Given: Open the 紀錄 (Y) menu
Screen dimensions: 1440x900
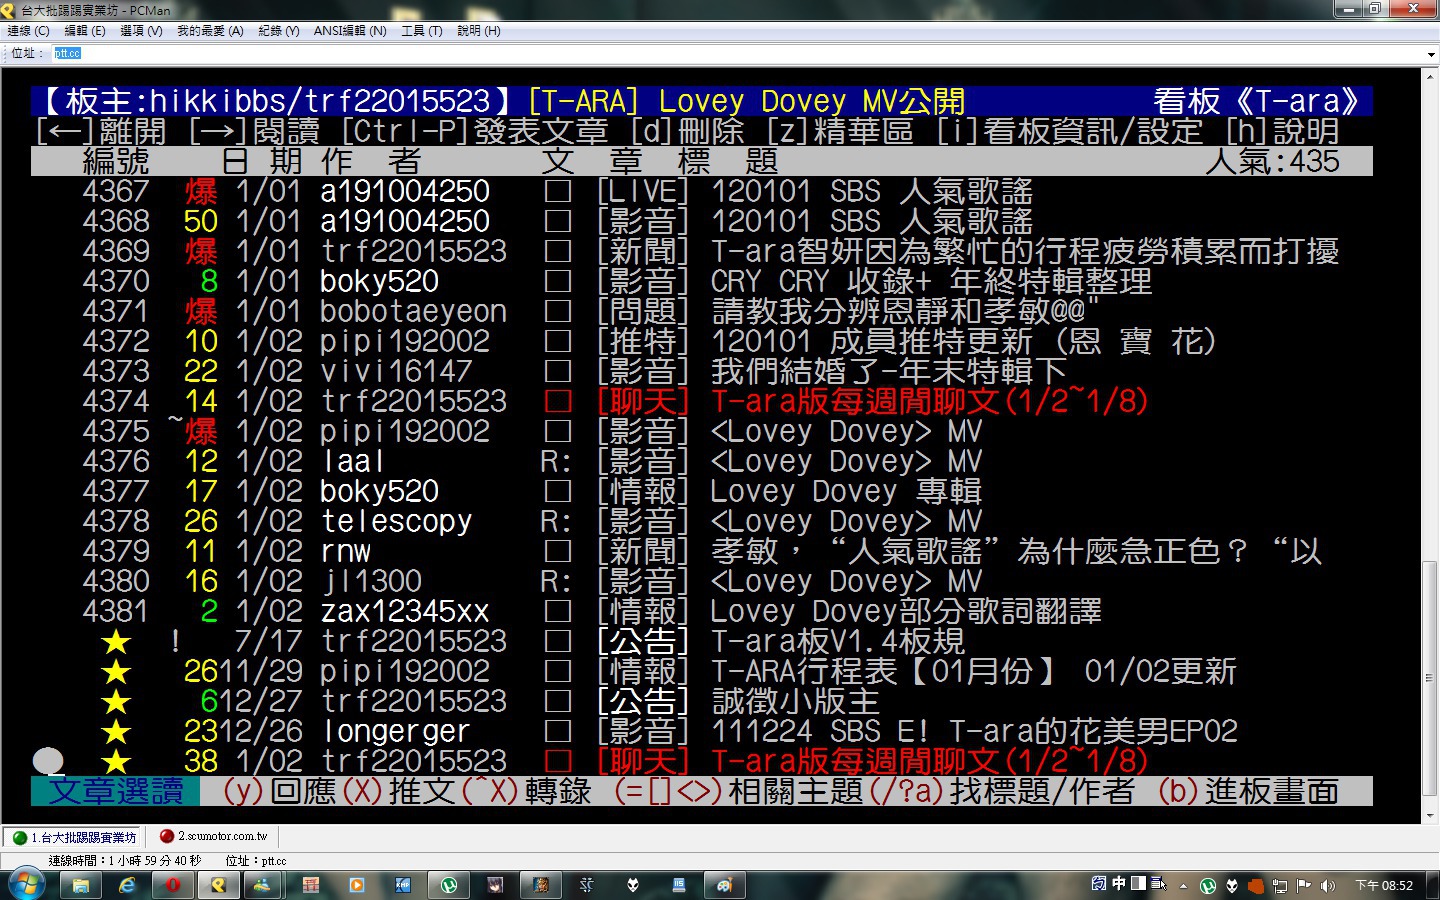Looking at the screenshot, I should pyautogui.click(x=279, y=31).
